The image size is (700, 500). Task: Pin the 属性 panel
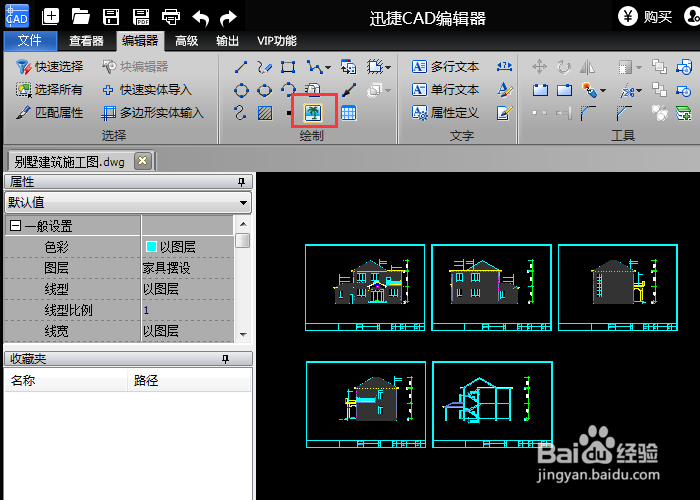tap(242, 182)
